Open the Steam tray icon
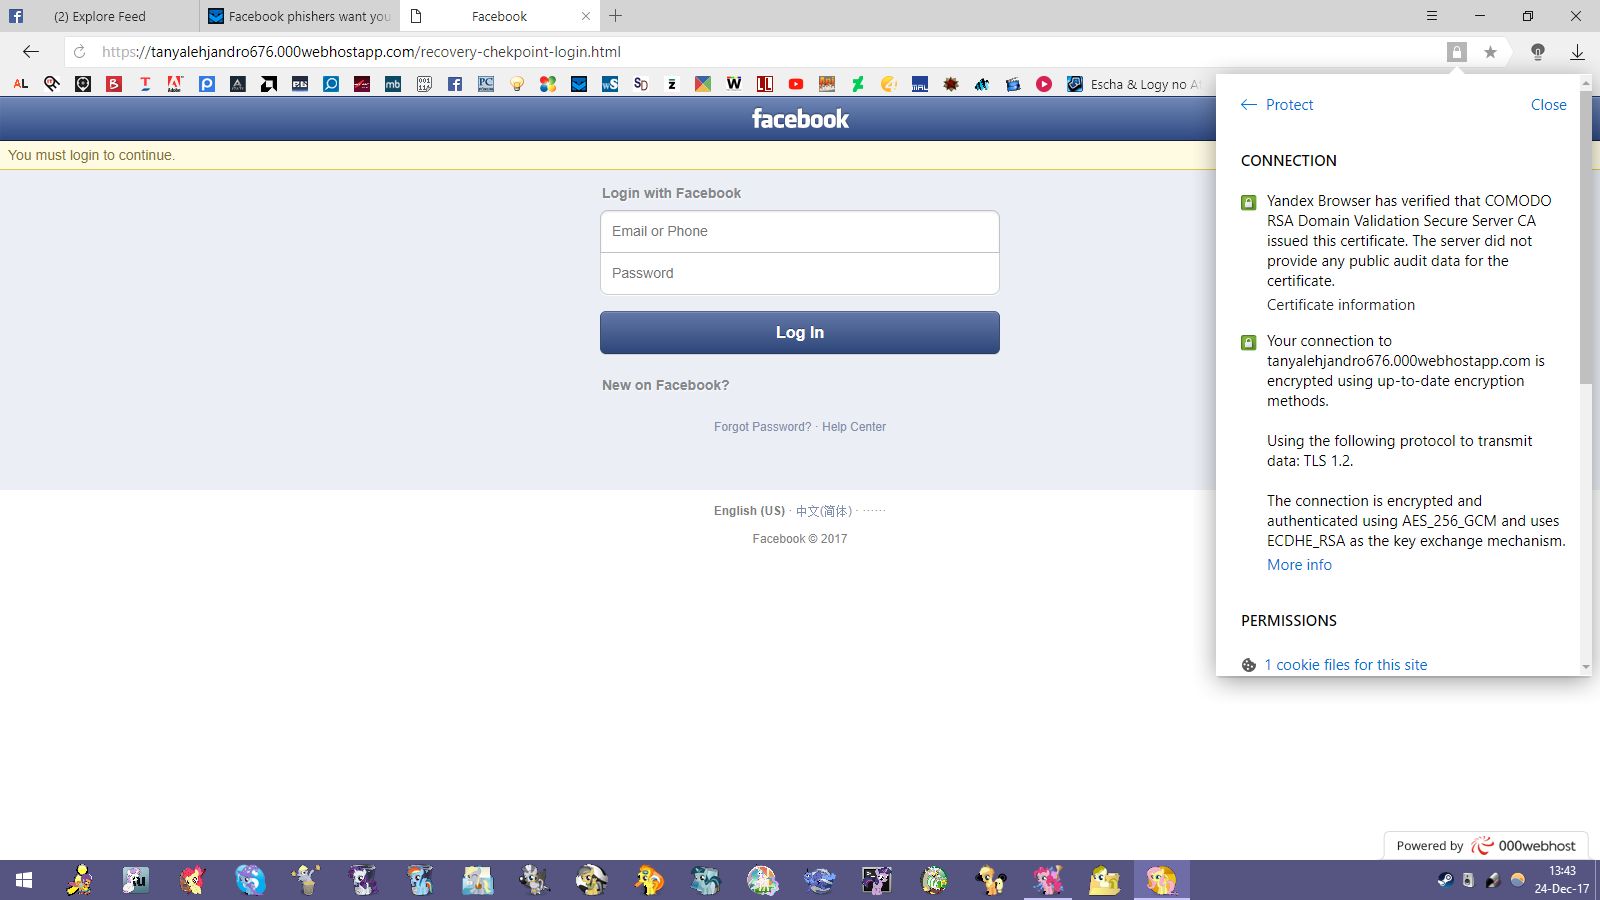 [x=1445, y=880]
